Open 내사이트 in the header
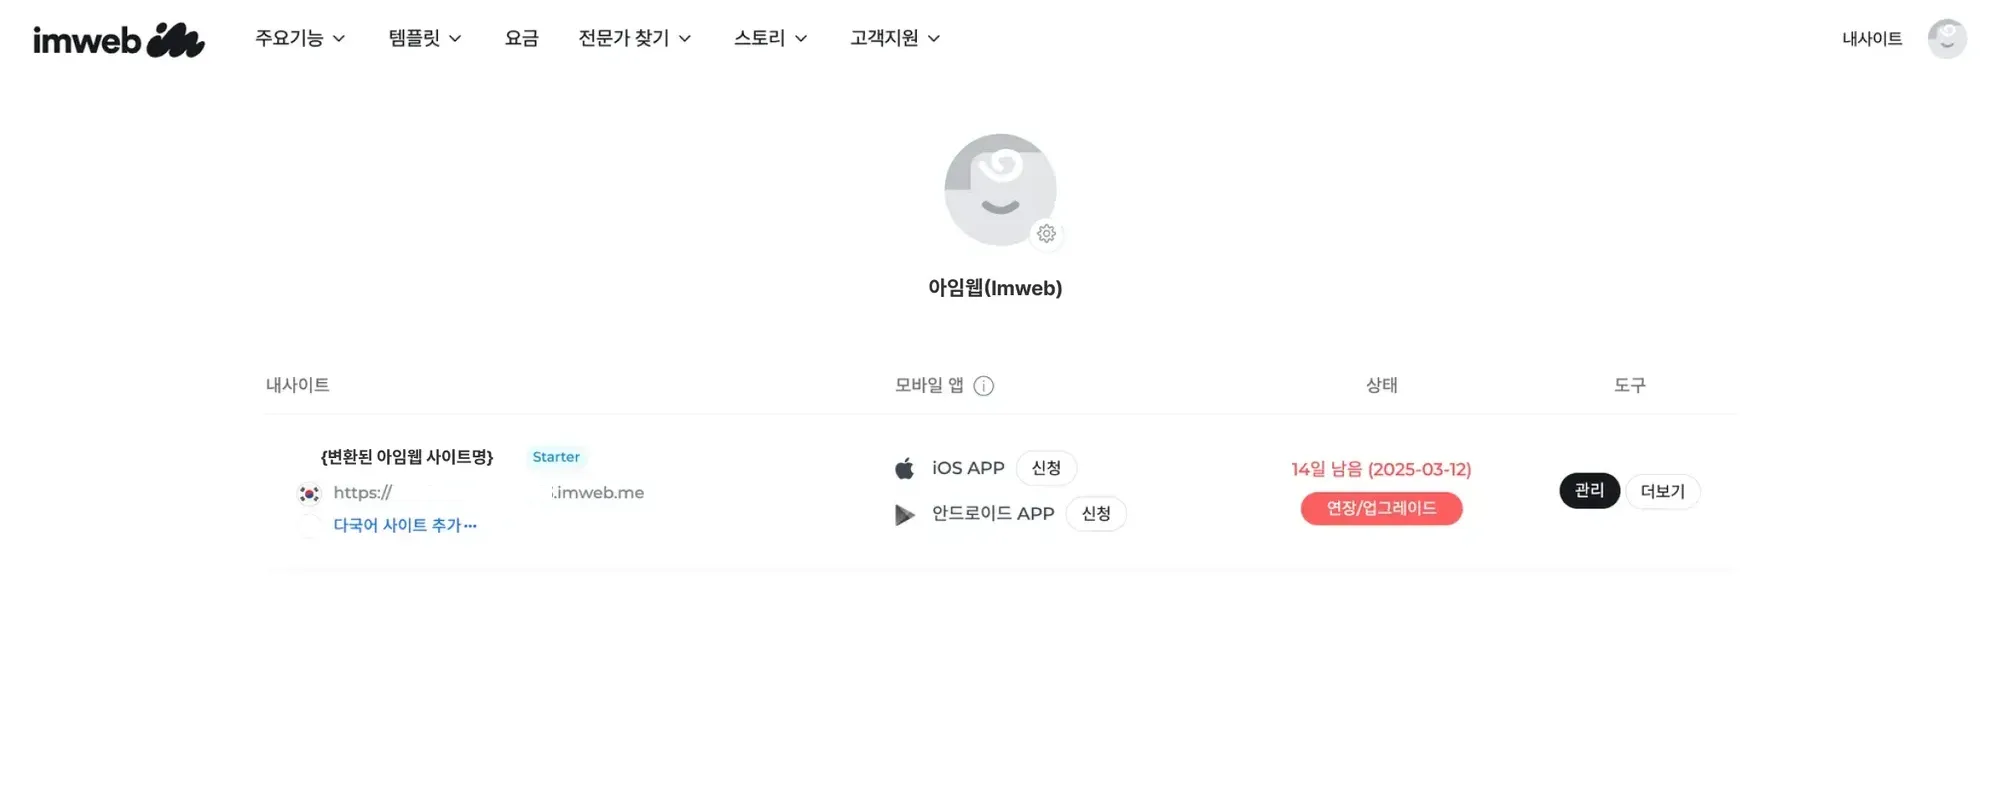The width and height of the screenshot is (1992, 806). [1872, 39]
